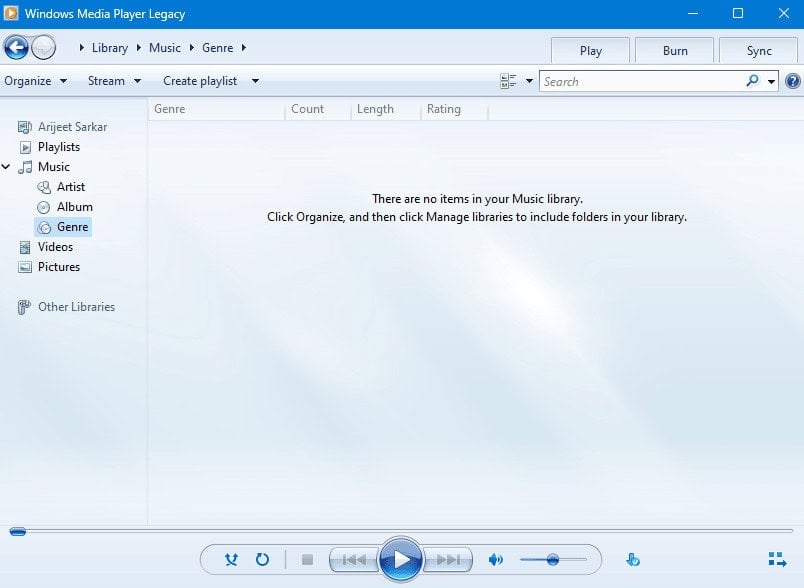The image size is (804, 588).
Task: Open the Create playlist dropdown arrow
Action: click(255, 81)
